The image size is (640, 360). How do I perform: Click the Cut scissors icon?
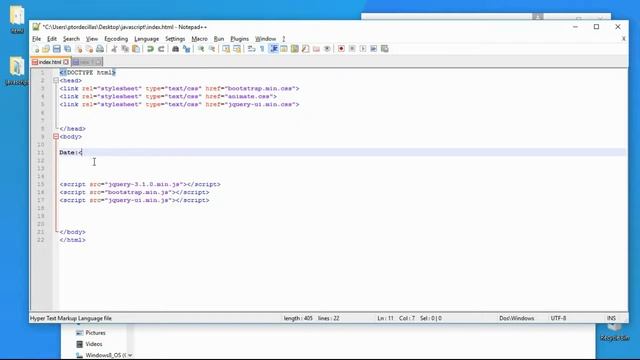coord(114,49)
